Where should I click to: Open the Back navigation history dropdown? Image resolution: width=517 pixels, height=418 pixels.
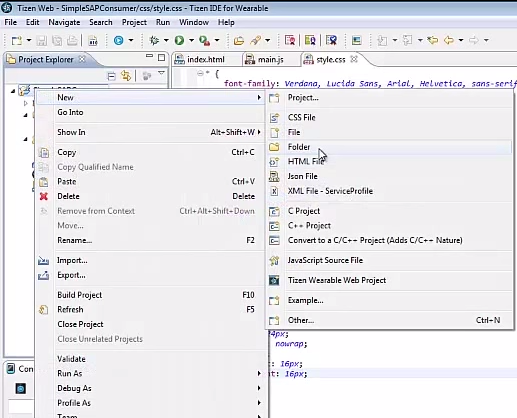tap(461, 41)
